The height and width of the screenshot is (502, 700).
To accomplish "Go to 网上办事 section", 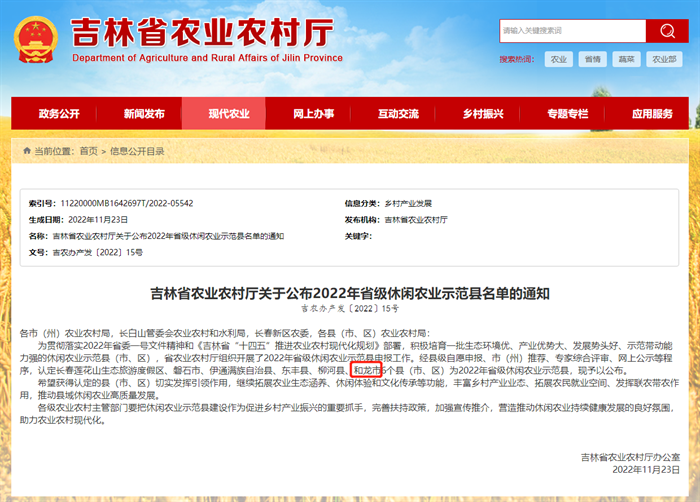I will pos(314,114).
